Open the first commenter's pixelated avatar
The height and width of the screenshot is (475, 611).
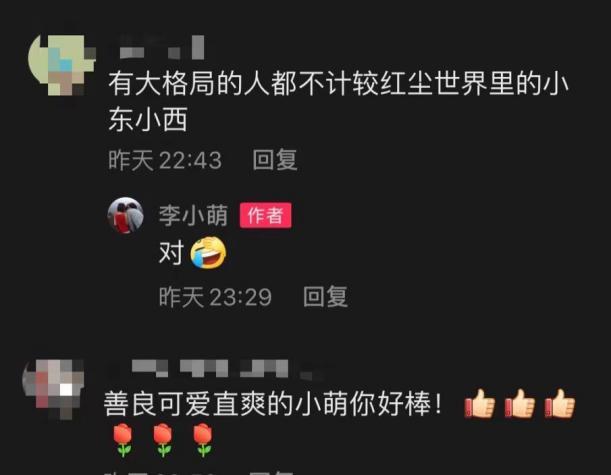[62, 65]
